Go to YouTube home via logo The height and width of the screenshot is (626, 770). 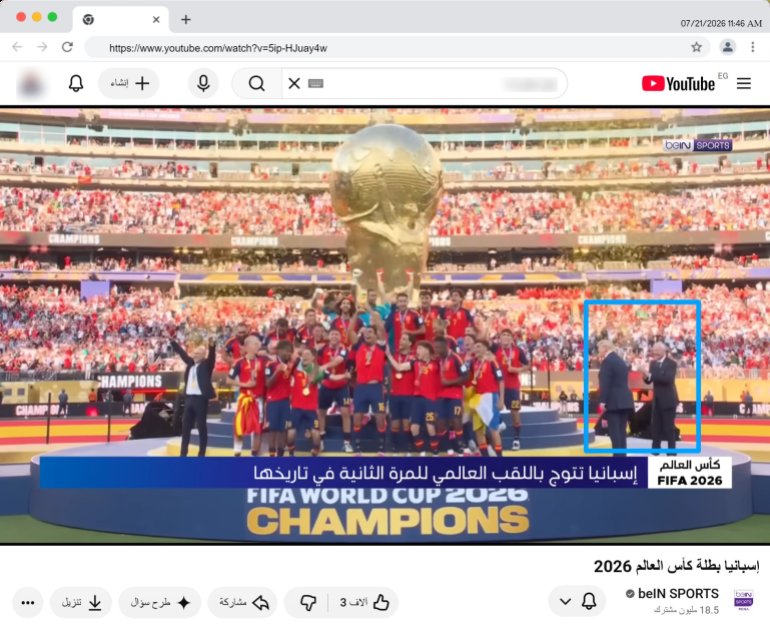(678, 83)
